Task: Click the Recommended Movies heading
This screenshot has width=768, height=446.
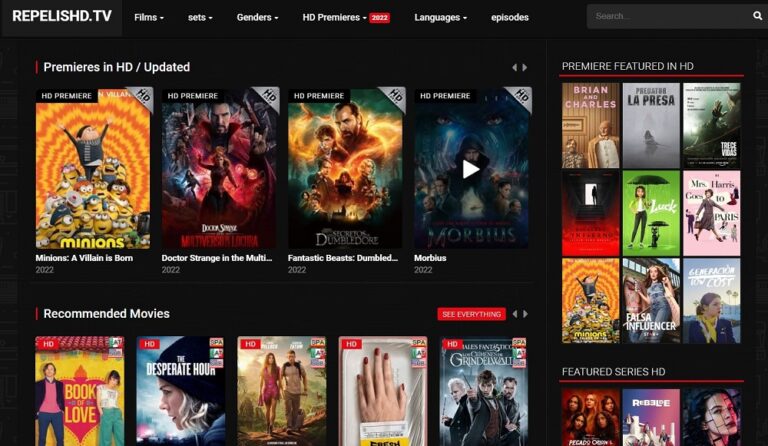Action: [106, 314]
